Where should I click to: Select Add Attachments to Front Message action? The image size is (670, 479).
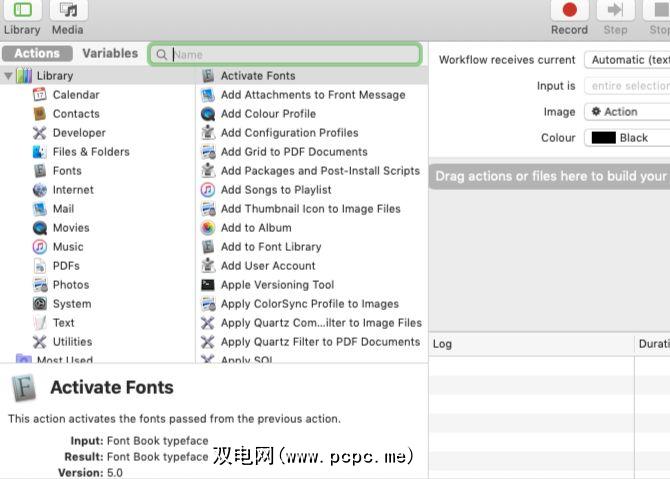click(312, 95)
